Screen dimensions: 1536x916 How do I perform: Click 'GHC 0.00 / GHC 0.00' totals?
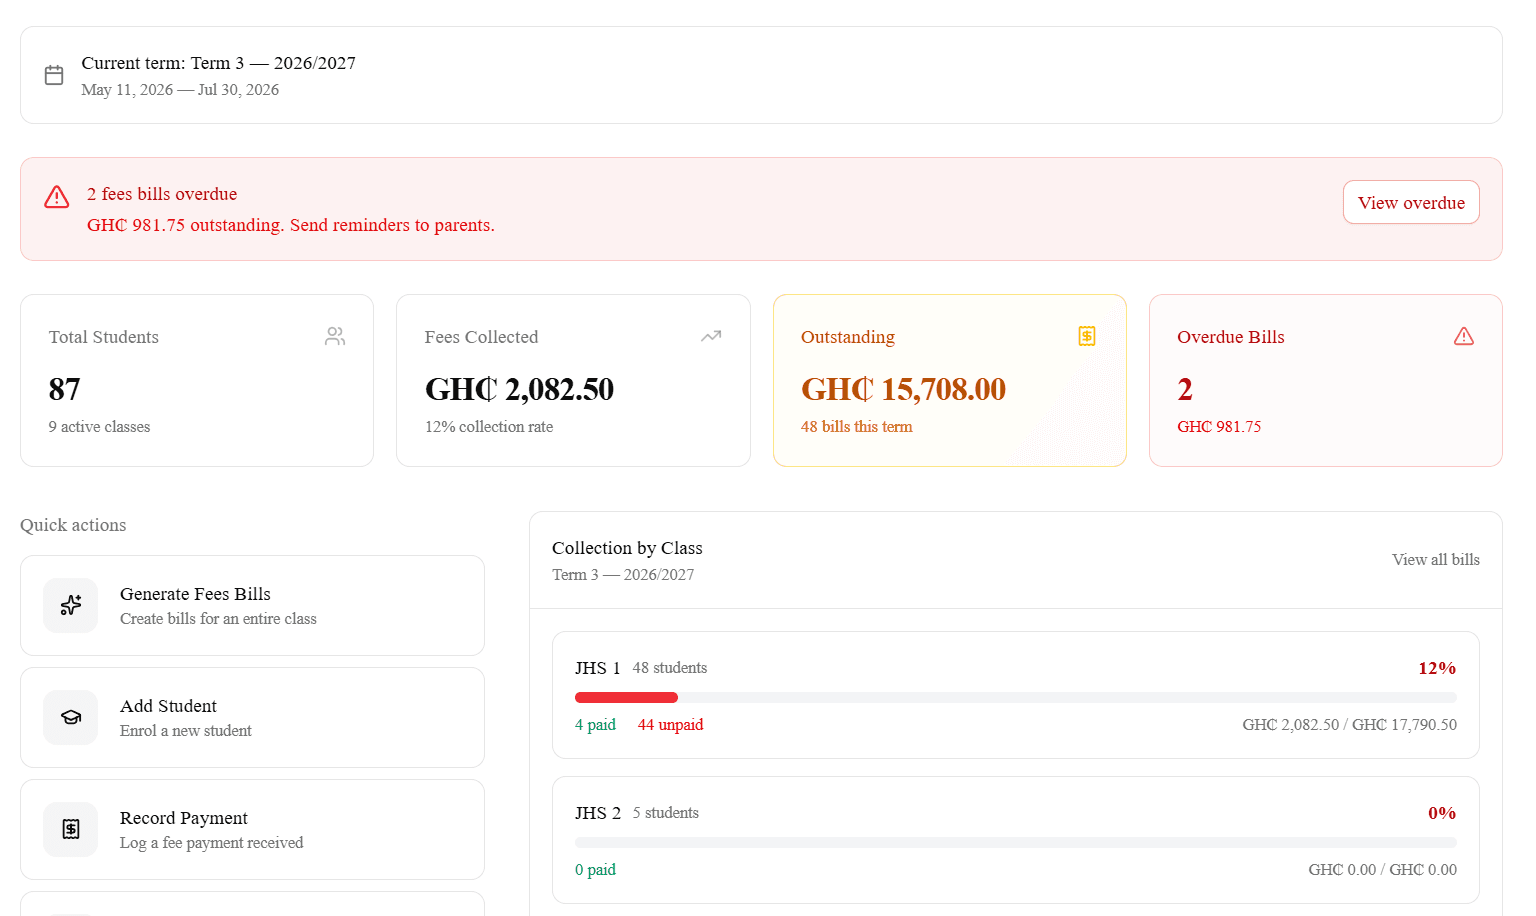pyautogui.click(x=1383, y=870)
